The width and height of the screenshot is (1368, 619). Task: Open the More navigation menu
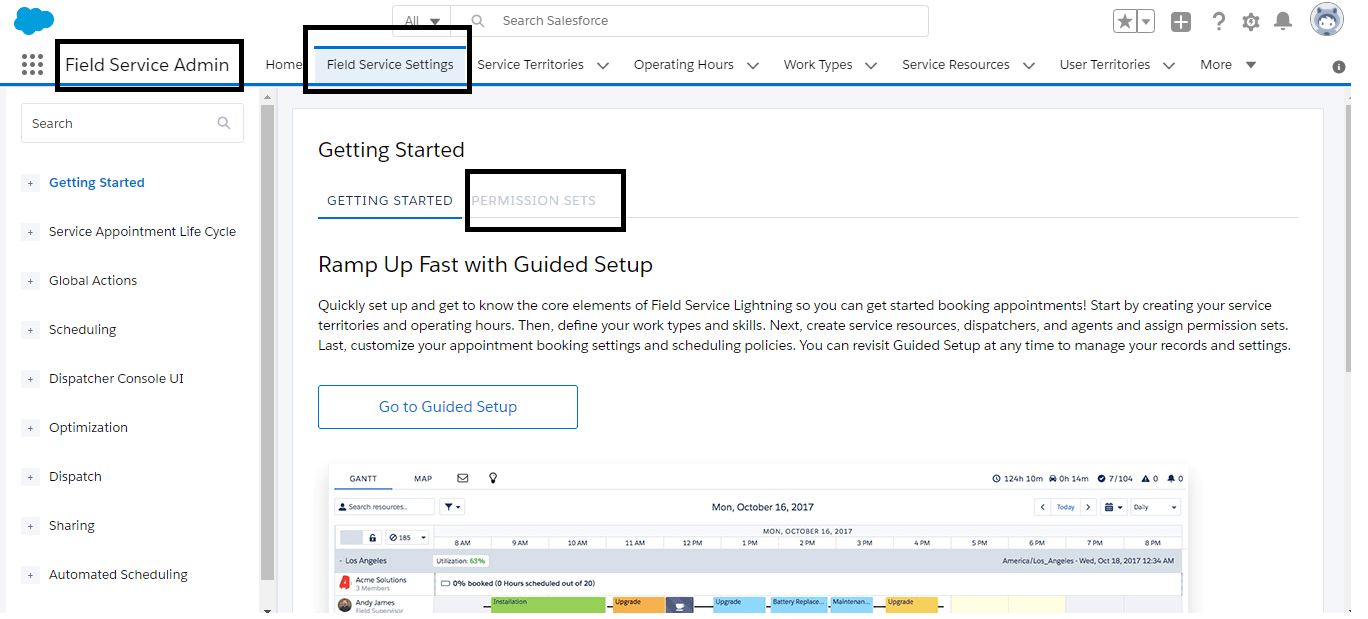(x=1228, y=64)
